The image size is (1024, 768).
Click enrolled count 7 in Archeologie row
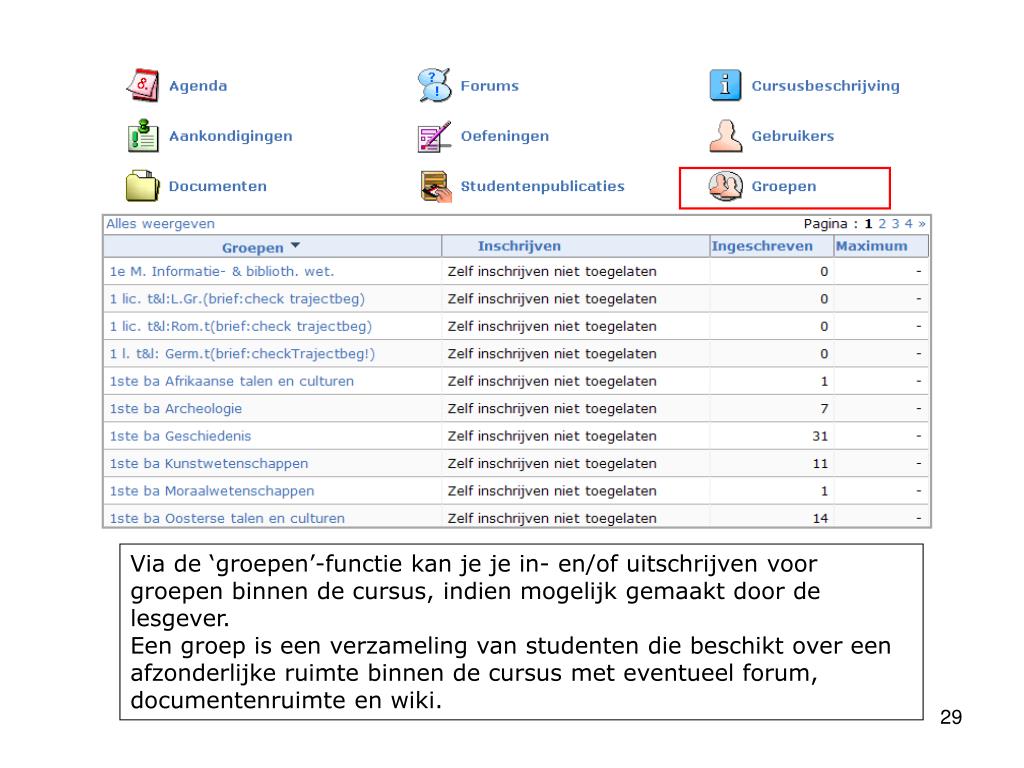824,409
